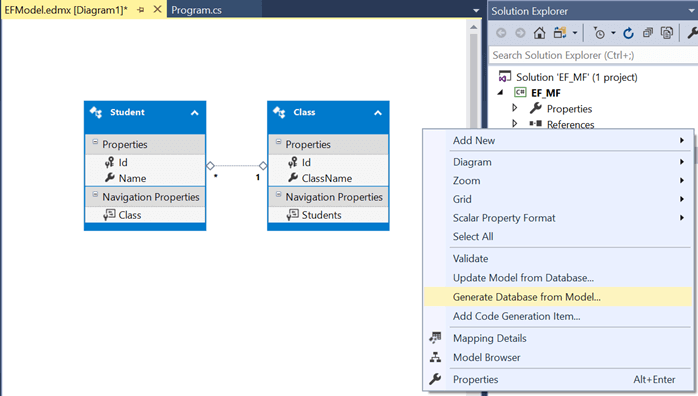Collapse the Class entity with its chevron
Image resolution: width=698 pixels, height=396 pixels.
pyautogui.click(x=378, y=113)
